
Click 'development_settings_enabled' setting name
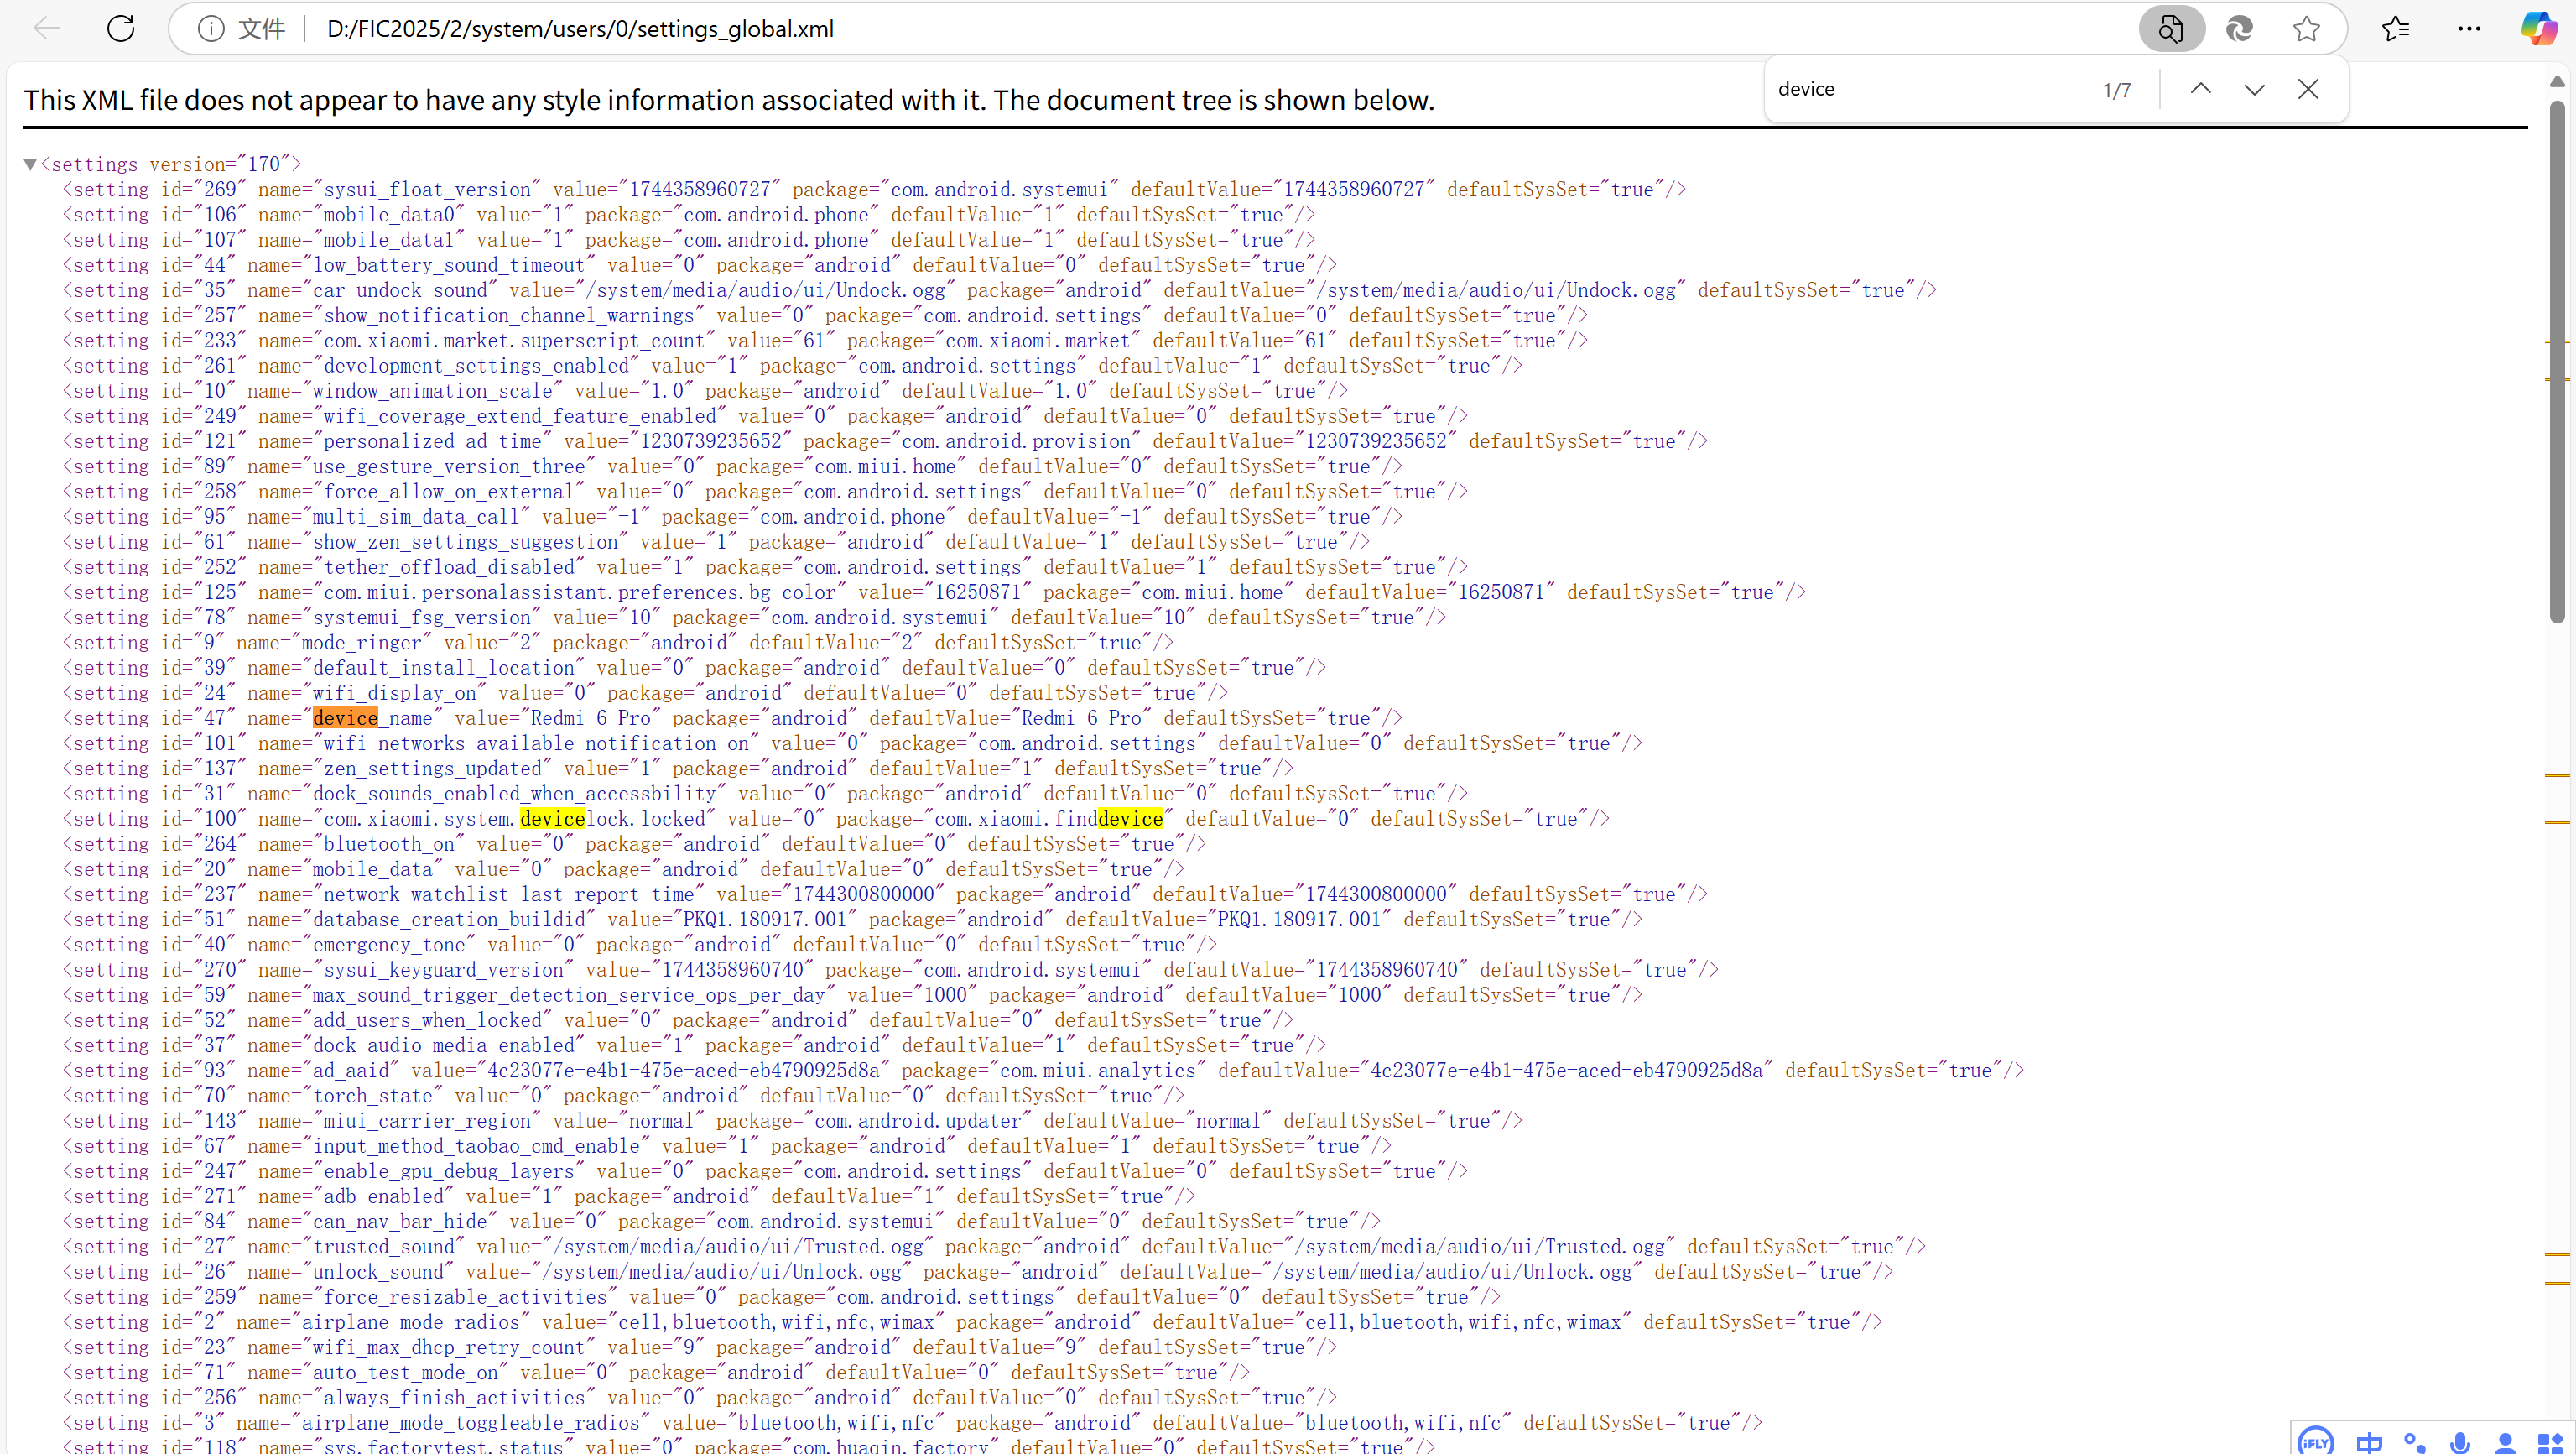click(476, 366)
